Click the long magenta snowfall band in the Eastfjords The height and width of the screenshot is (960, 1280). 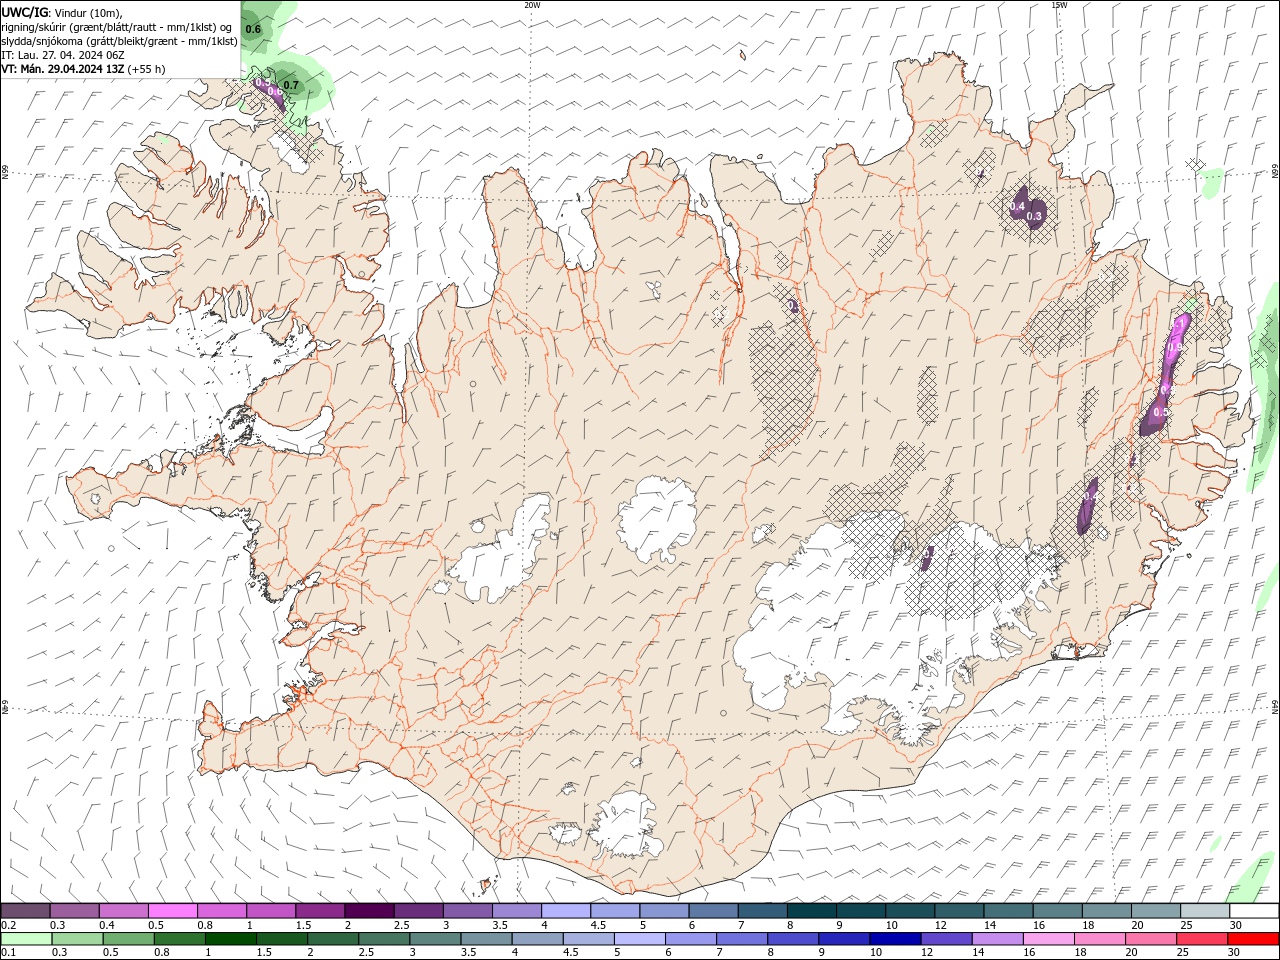(1165, 375)
